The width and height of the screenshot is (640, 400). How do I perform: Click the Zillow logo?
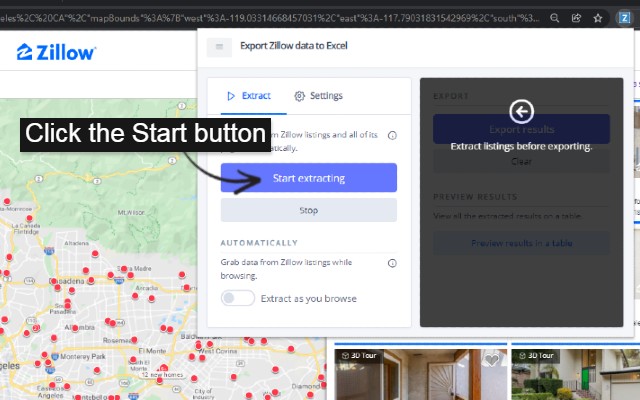(x=56, y=52)
